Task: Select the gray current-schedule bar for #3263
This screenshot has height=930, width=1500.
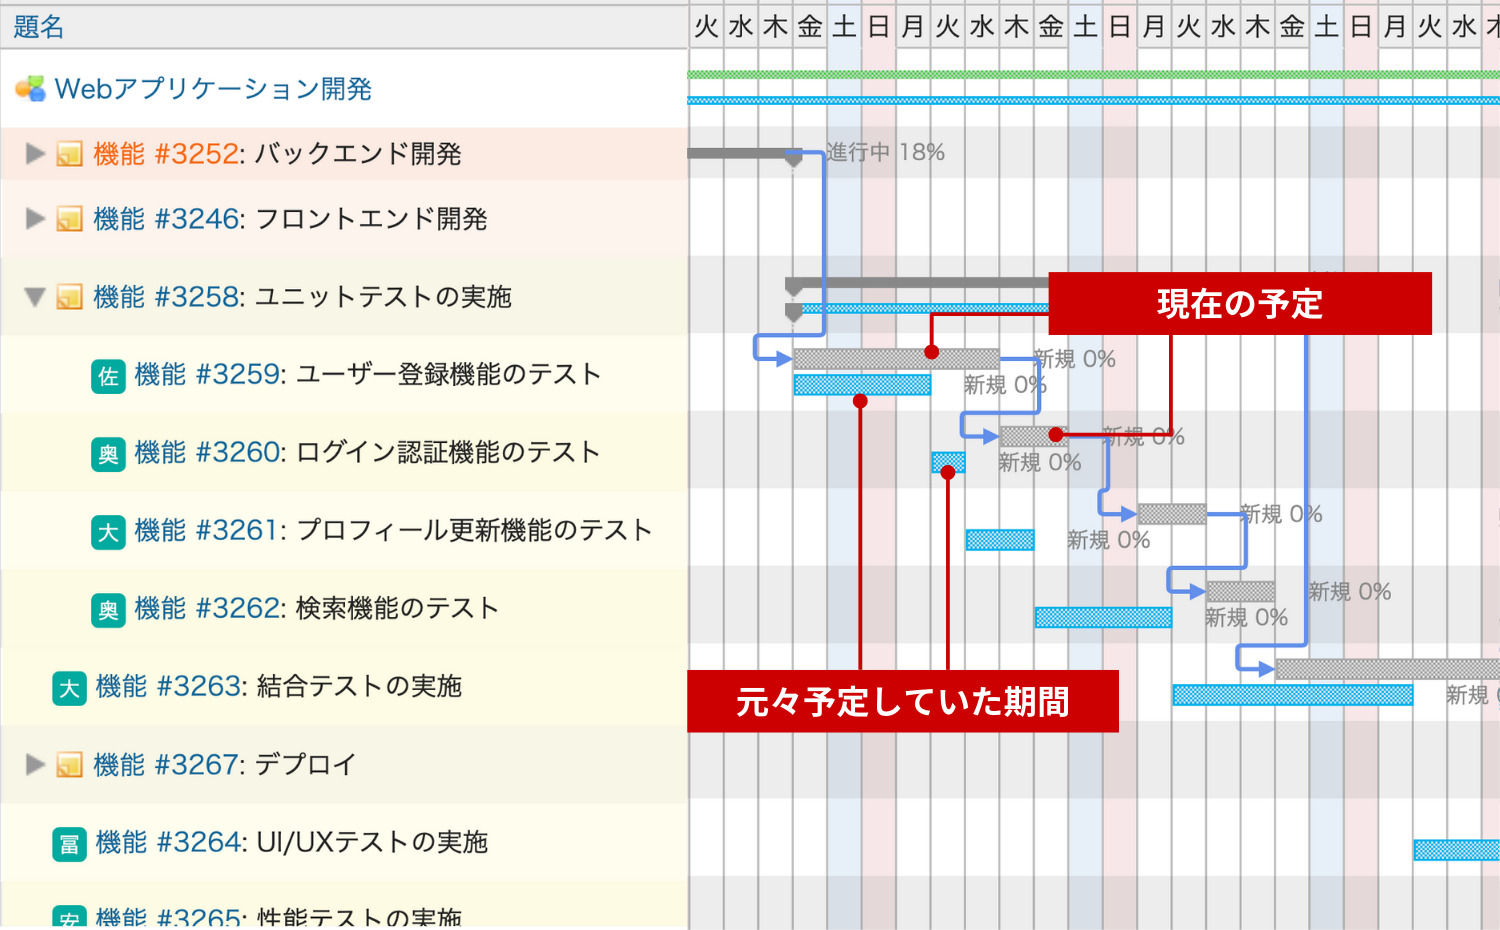Action: pos(1387,669)
